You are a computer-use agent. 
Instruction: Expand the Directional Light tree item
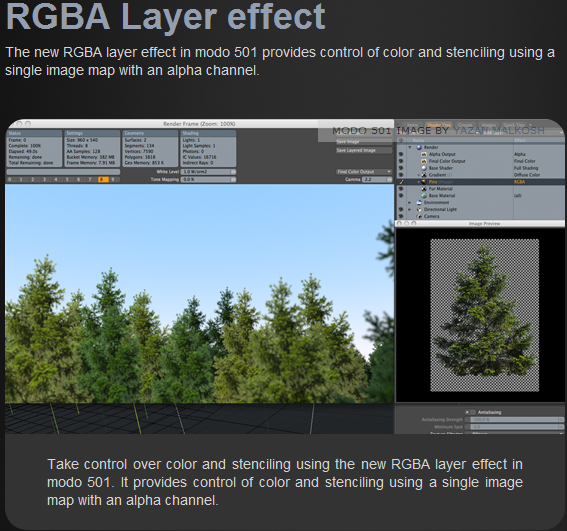pyautogui.click(x=410, y=209)
